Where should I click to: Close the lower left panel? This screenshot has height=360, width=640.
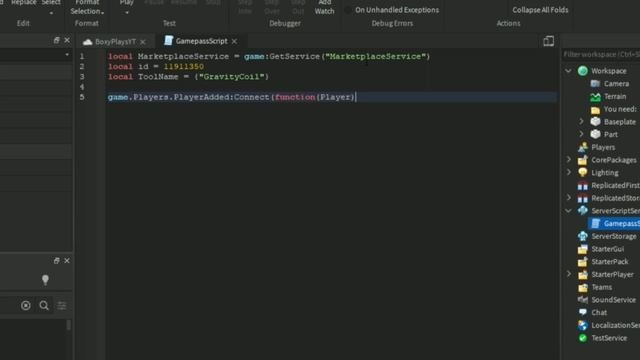click(x=67, y=260)
